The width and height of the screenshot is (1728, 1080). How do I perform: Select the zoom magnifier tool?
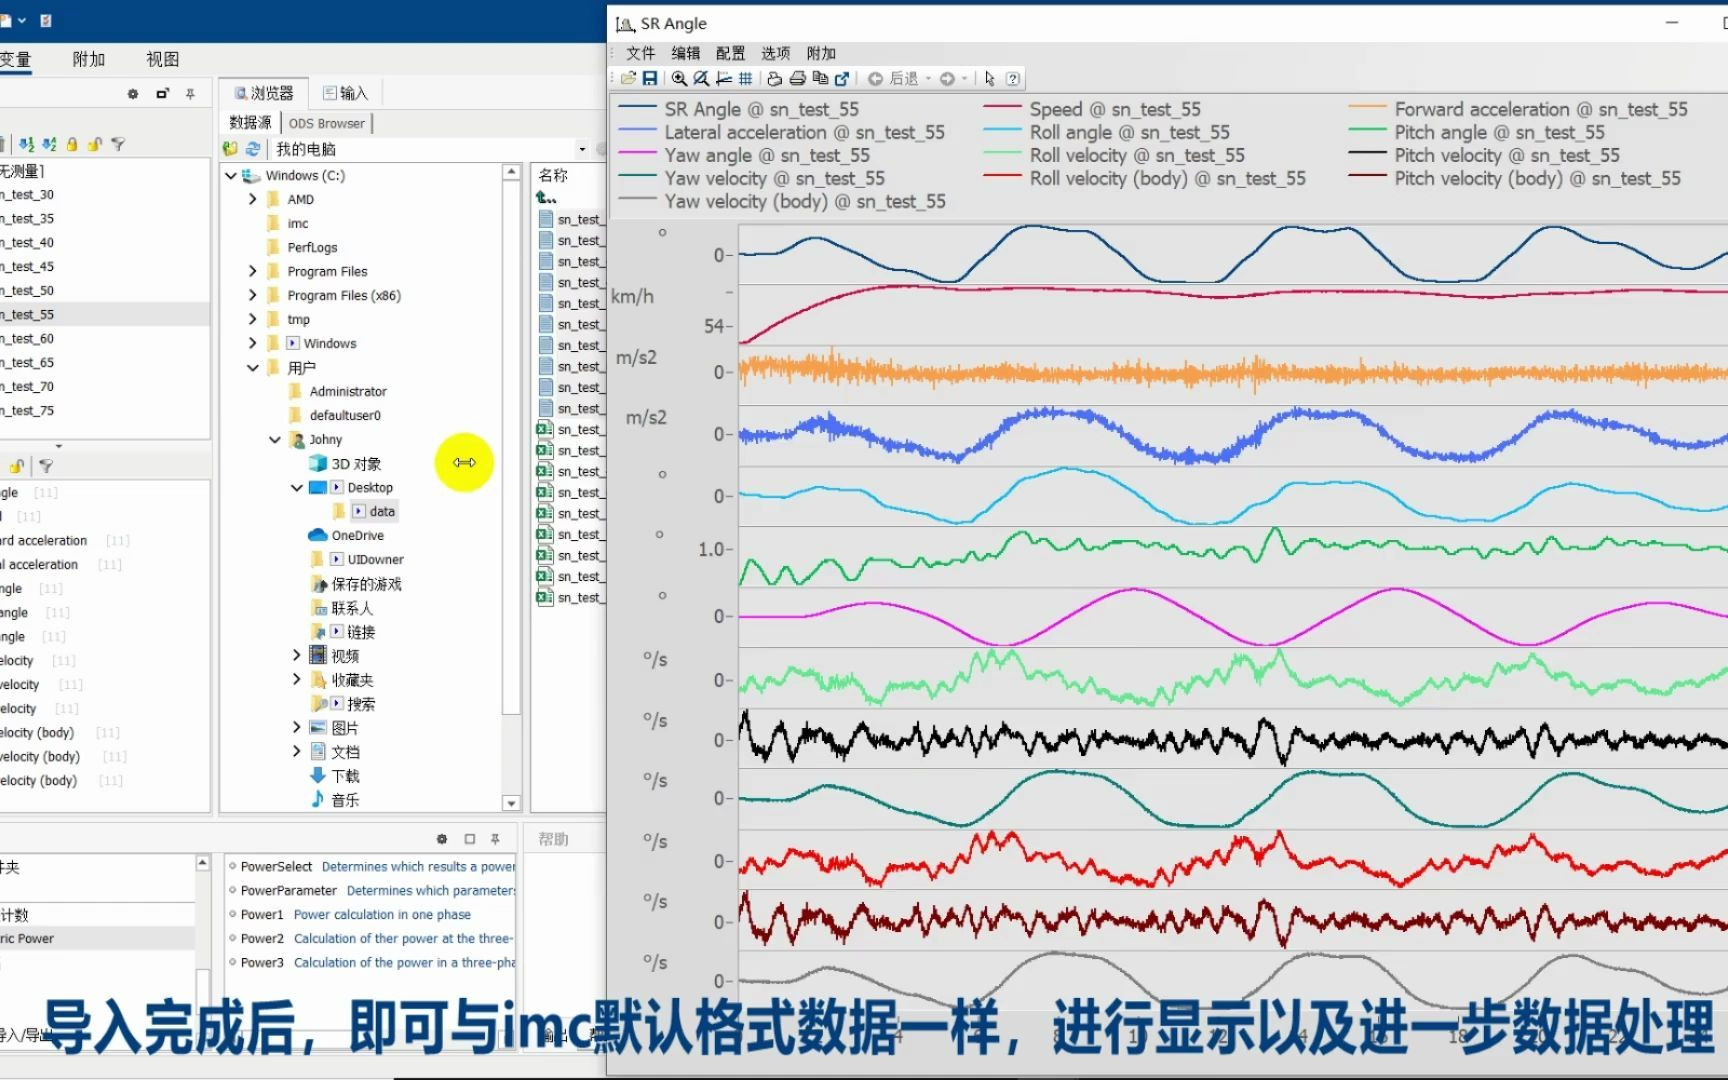(680, 78)
